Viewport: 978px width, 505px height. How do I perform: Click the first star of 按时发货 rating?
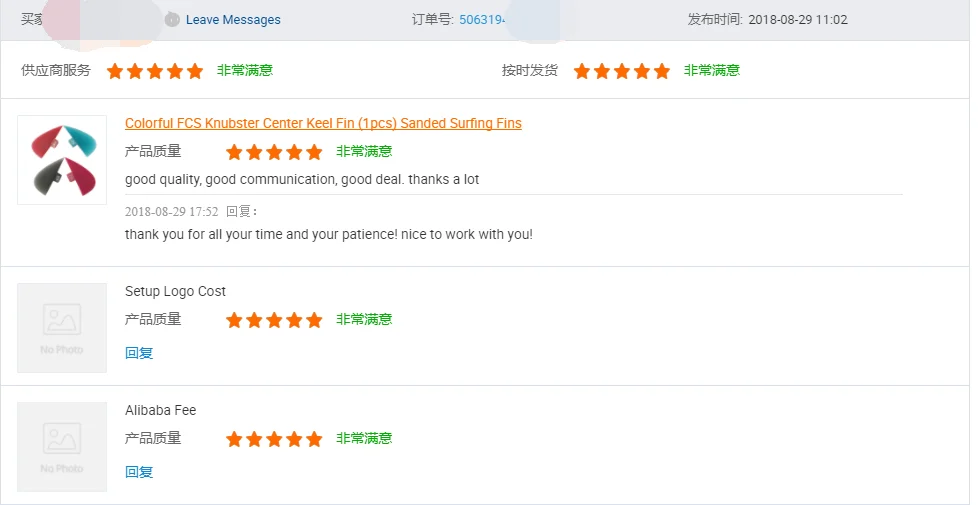582,71
